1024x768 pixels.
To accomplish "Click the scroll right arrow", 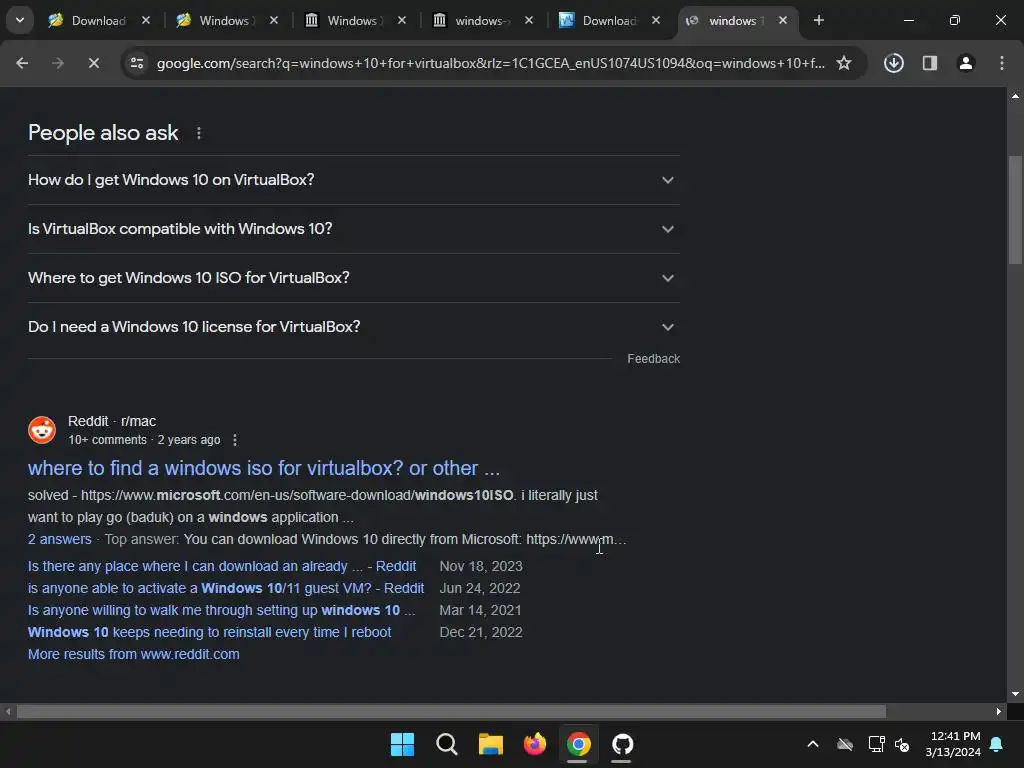I will (999, 711).
